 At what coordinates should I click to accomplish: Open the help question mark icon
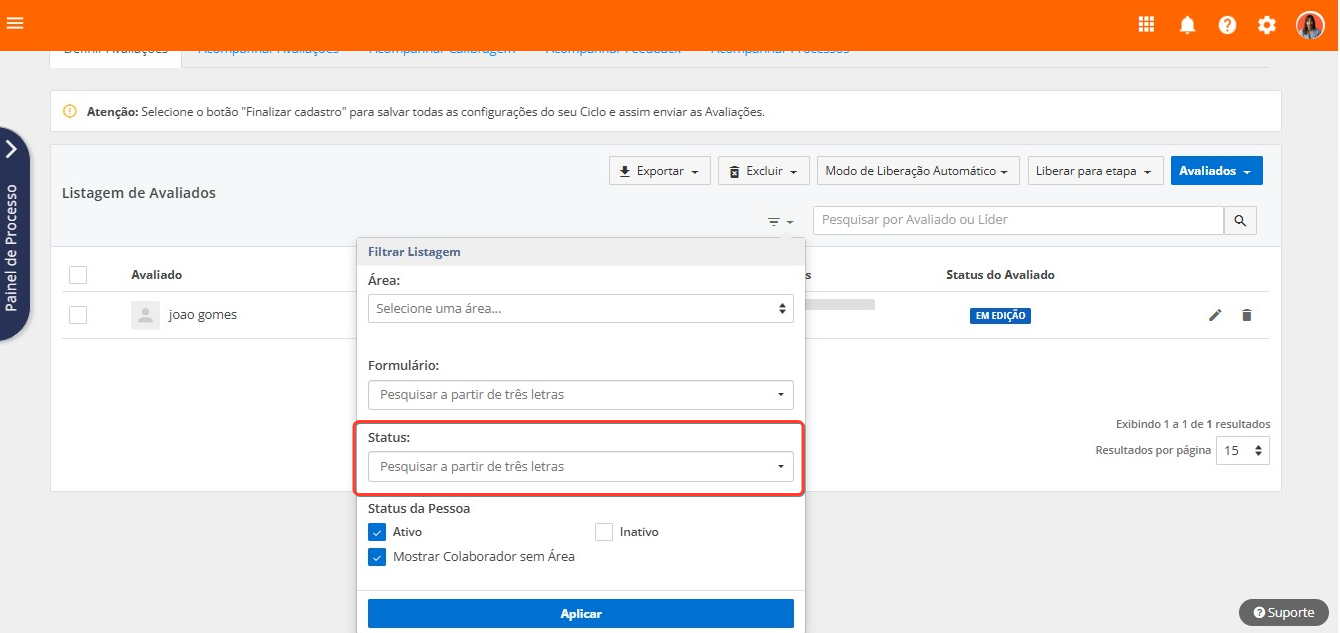pos(1227,25)
